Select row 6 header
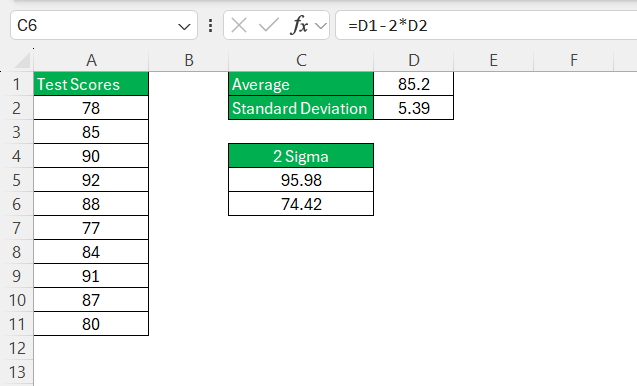637x386 pixels. (16, 204)
